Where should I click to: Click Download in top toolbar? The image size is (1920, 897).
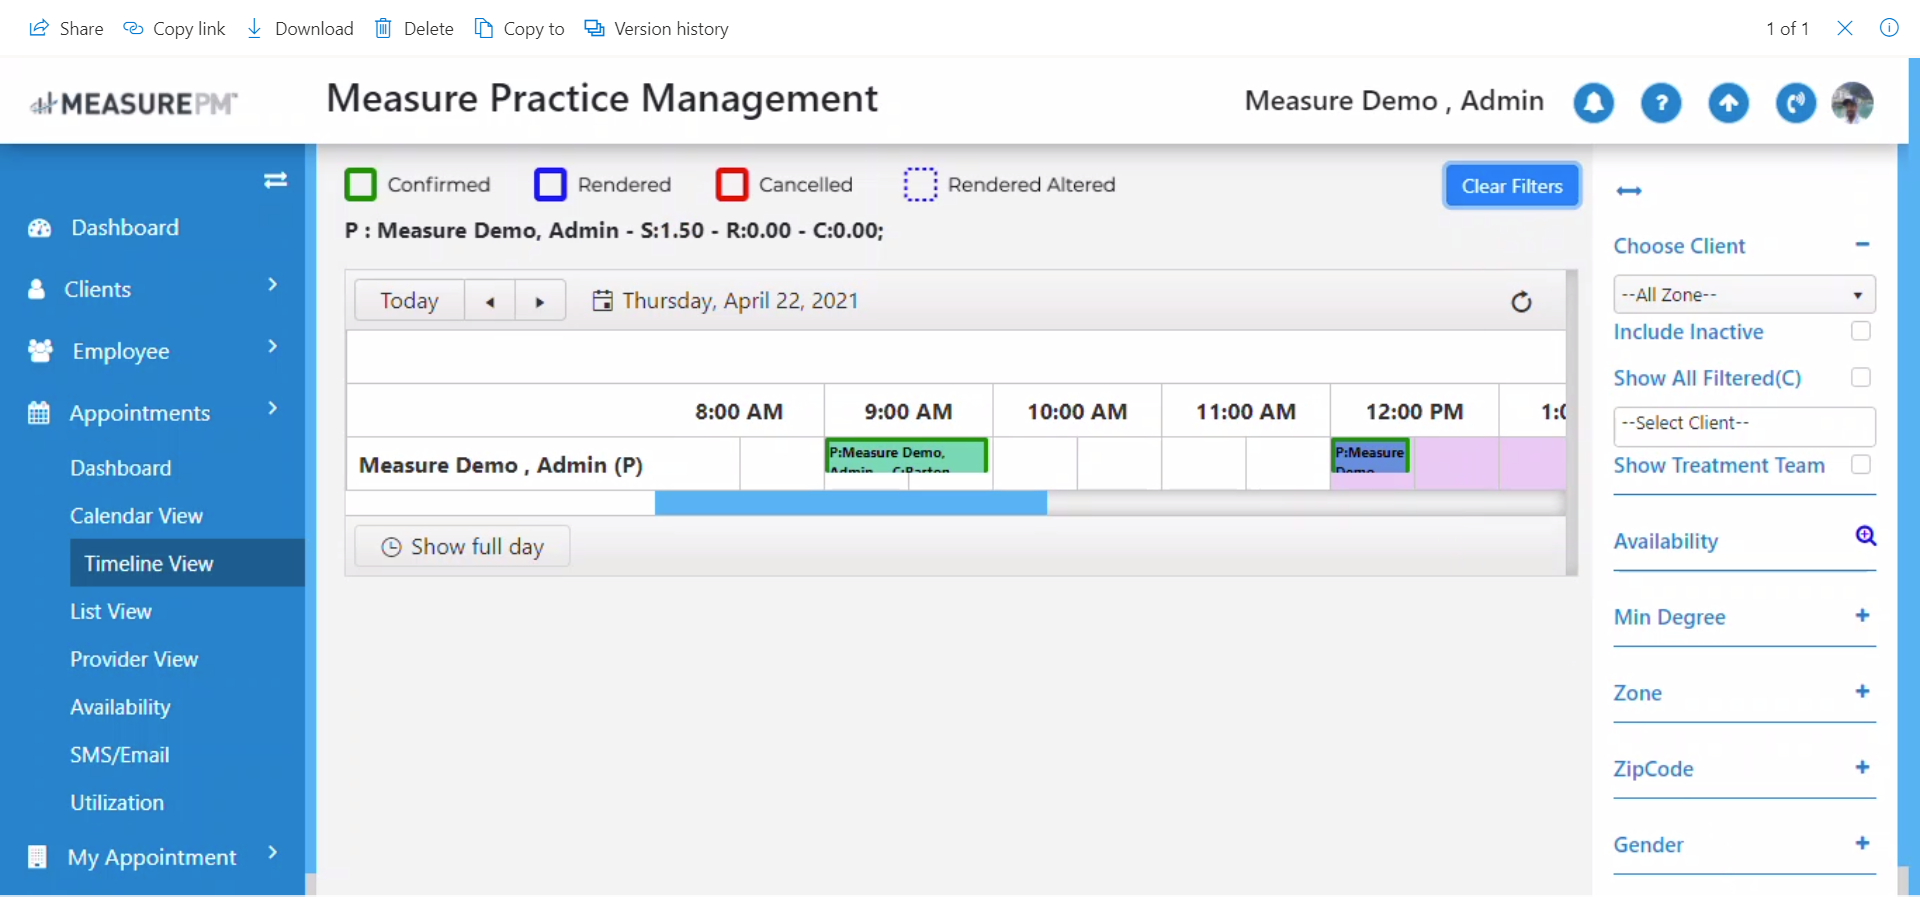[300, 28]
